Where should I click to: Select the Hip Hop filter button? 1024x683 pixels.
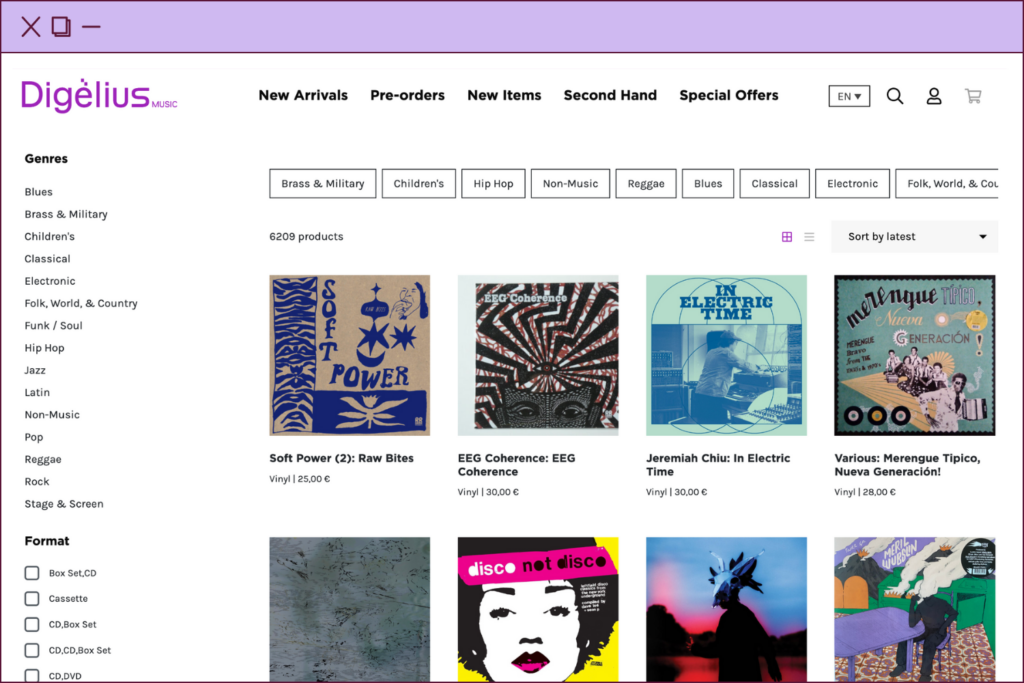pos(493,184)
